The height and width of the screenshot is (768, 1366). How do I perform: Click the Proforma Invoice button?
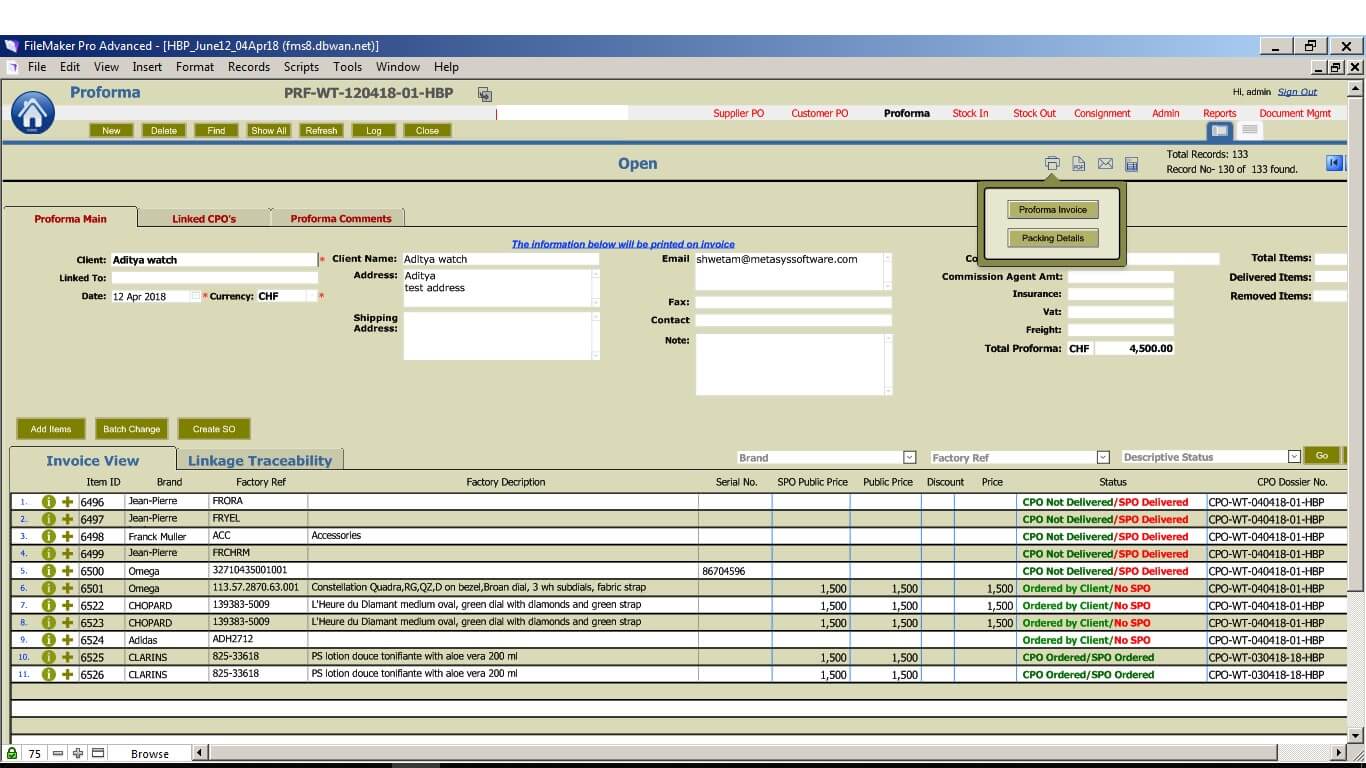point(1052,210)
